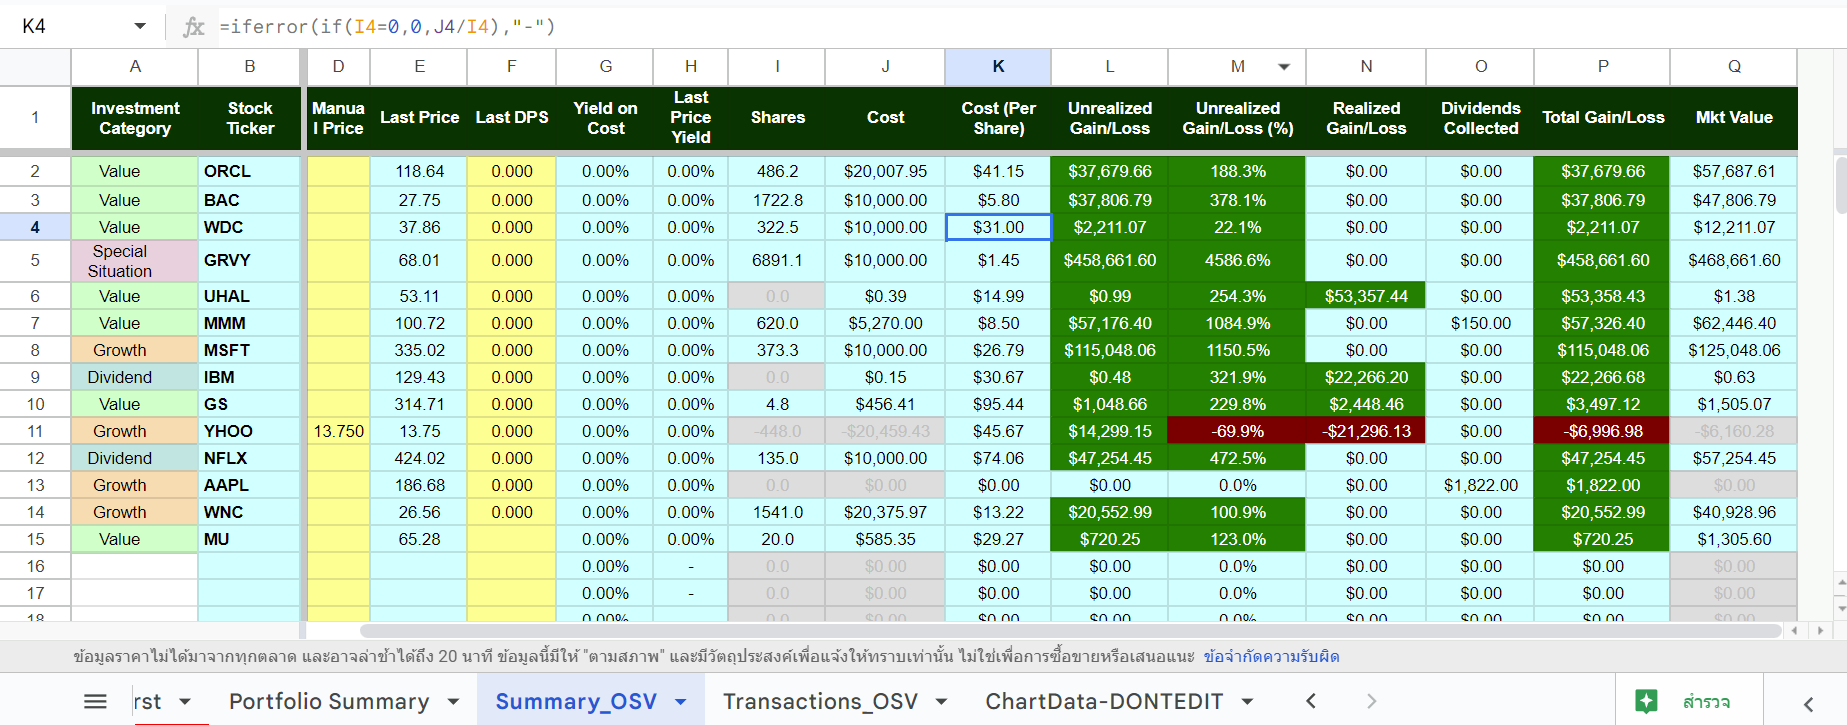Click the -$6,996.98 total loss cell

click(x=1603, y=431)
